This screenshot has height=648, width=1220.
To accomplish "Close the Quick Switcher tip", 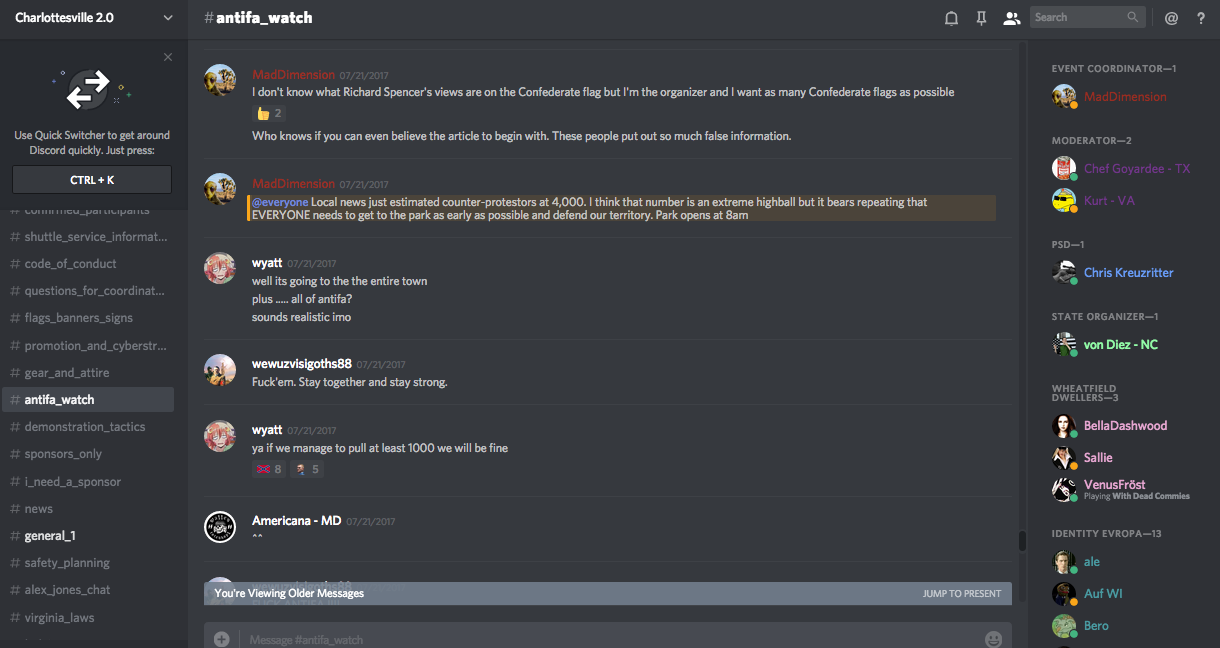I will [168, 57].
